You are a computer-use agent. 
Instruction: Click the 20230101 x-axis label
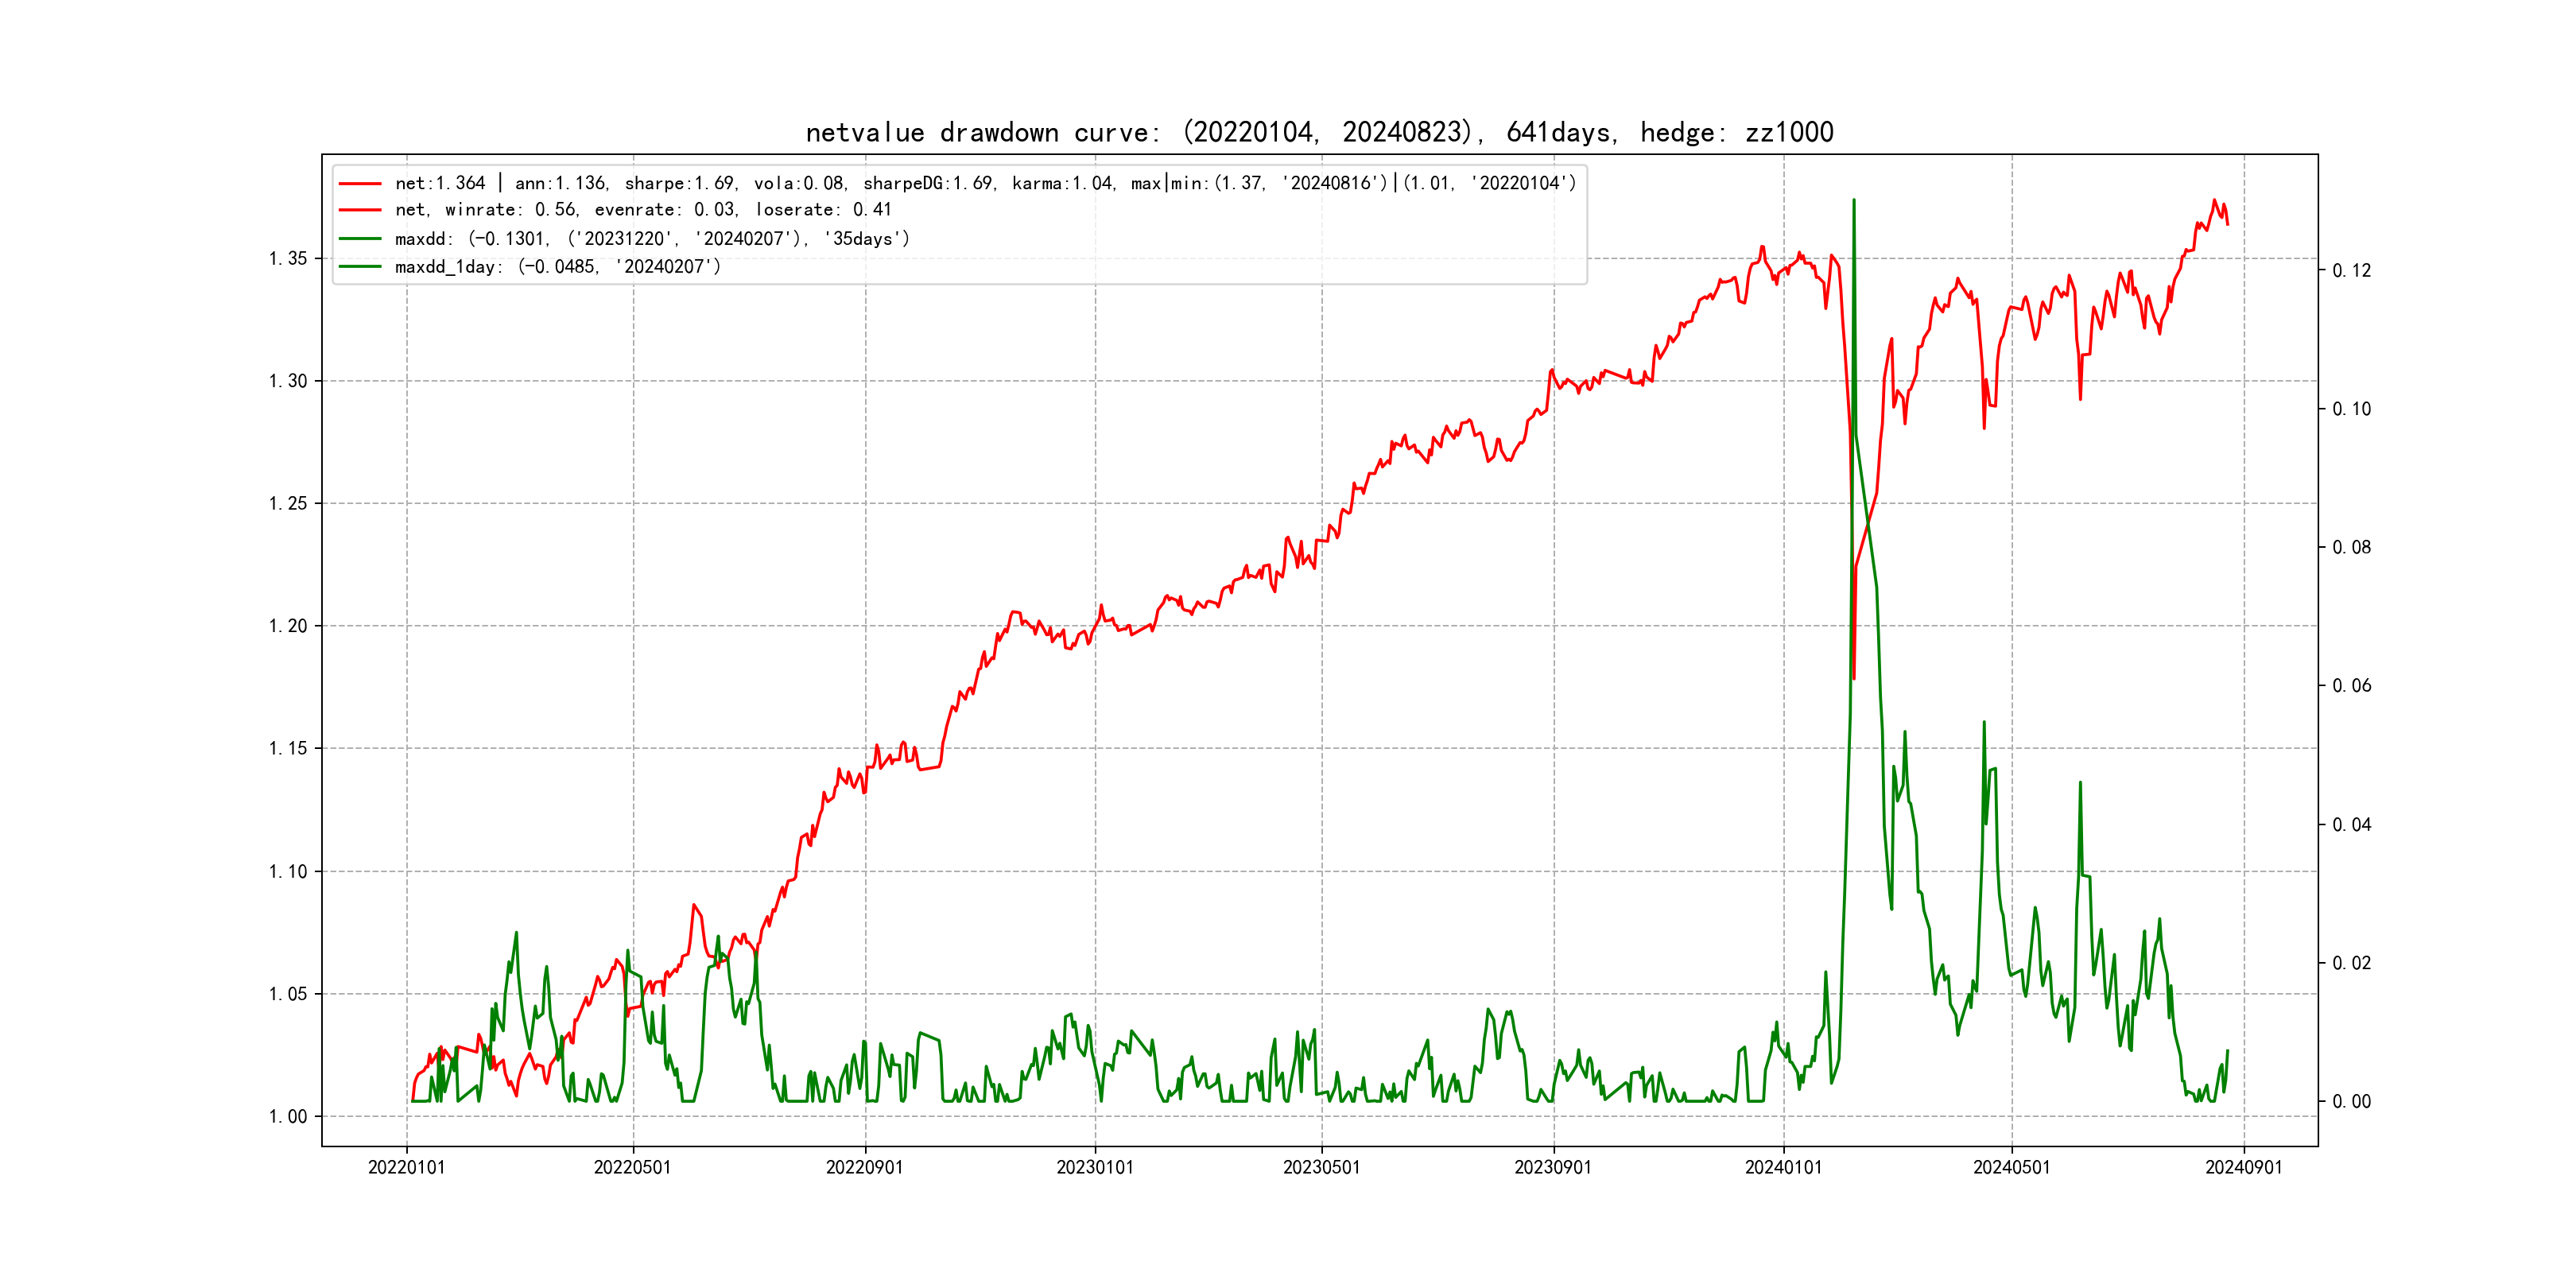point(1095,1168)
